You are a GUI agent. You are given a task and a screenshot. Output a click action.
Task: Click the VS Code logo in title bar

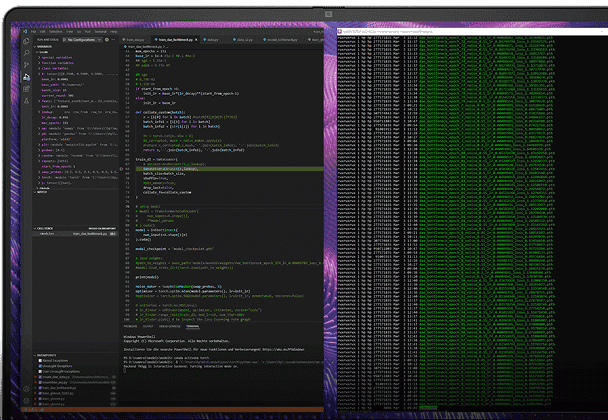point(25,31)
